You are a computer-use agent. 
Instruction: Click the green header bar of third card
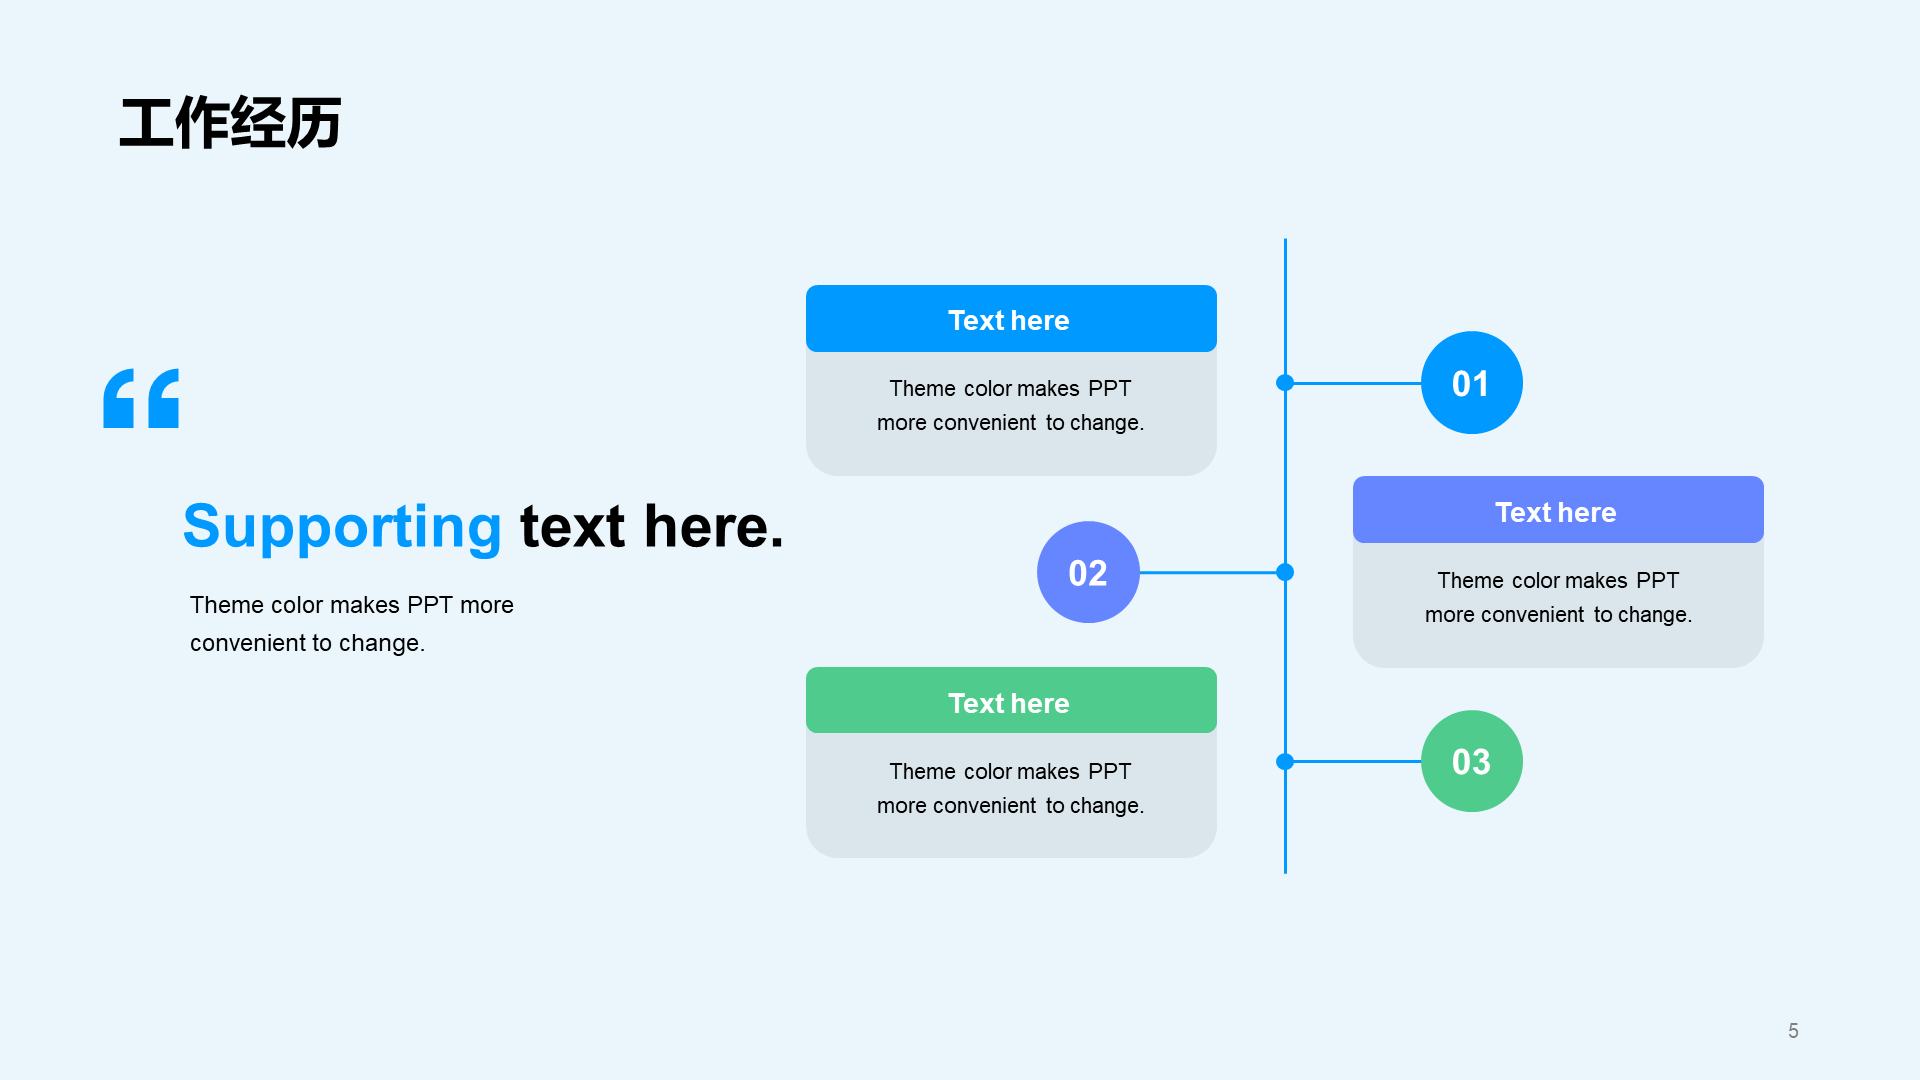tap(1009, 702)
